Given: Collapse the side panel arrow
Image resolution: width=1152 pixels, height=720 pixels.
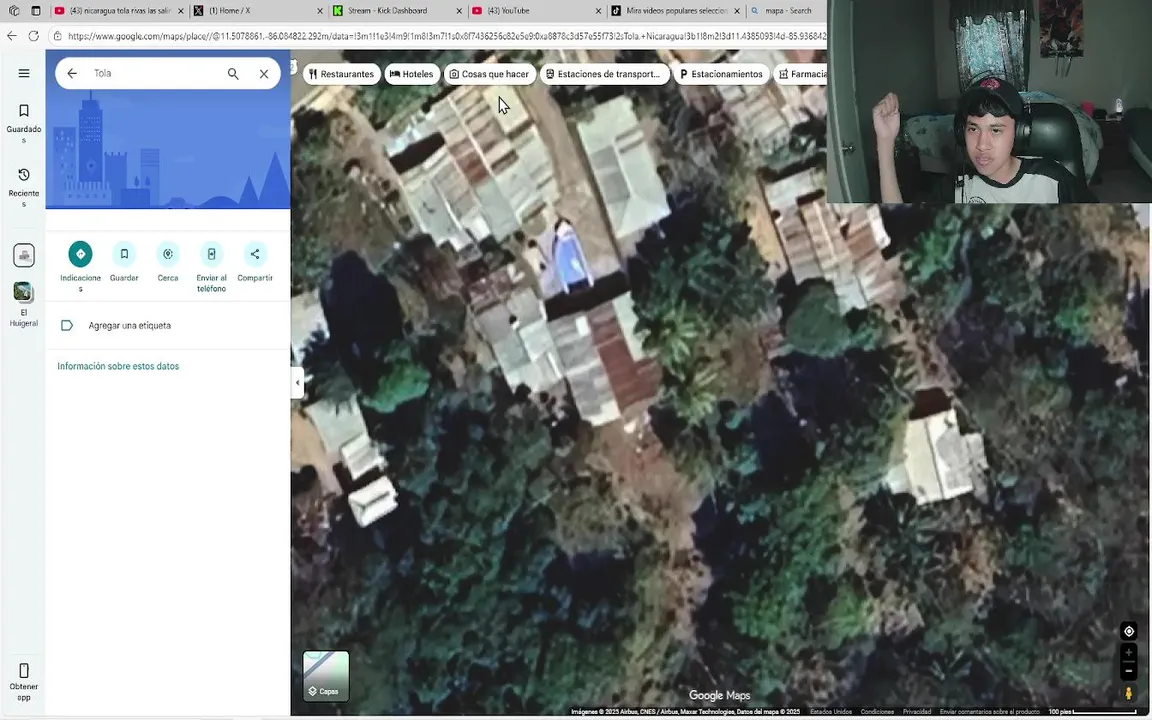Looking at the screenshot, I should point(298,382).
